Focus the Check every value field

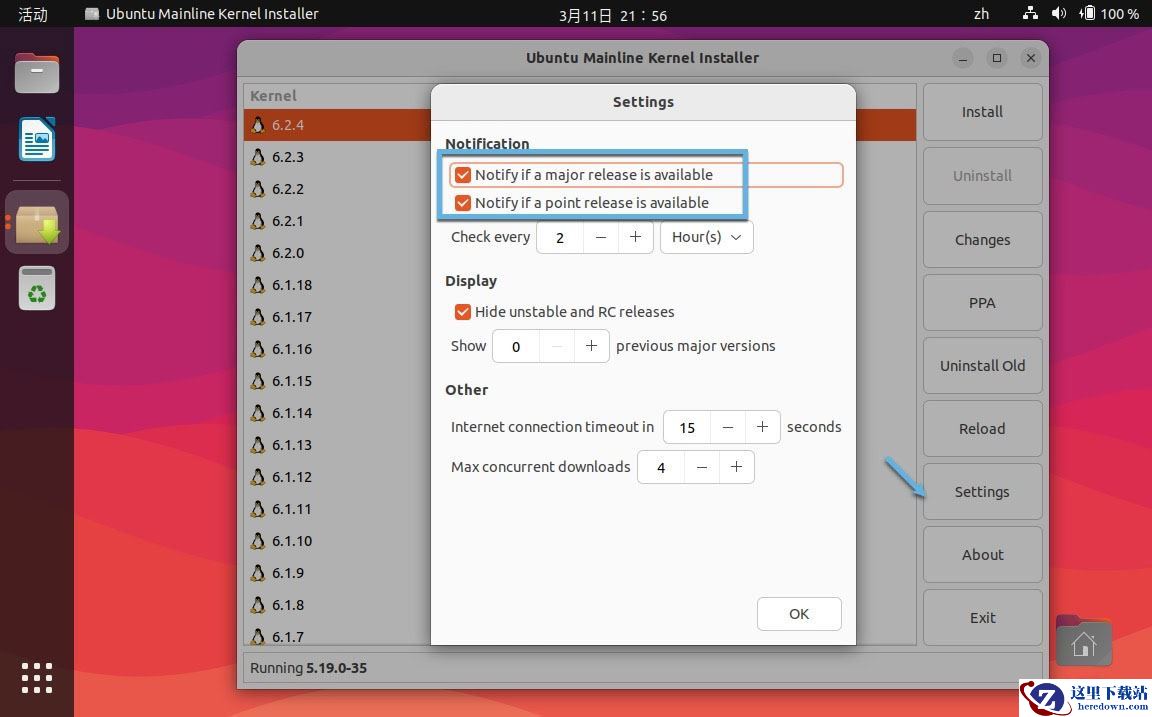(x=561, y=237)
